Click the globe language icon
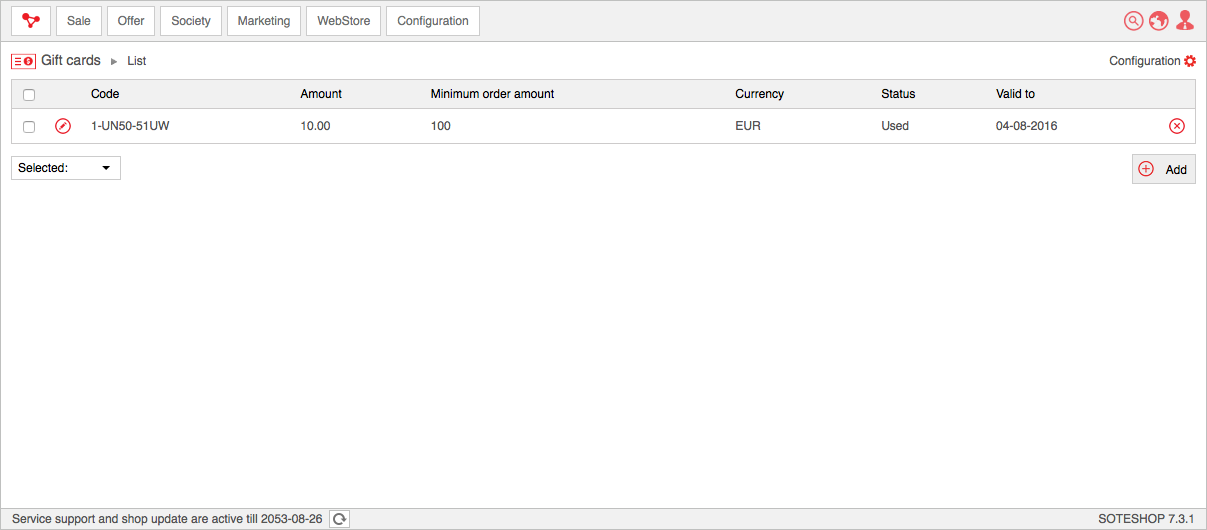This screenshot has height=530, width=1207. coord(1159,21)
